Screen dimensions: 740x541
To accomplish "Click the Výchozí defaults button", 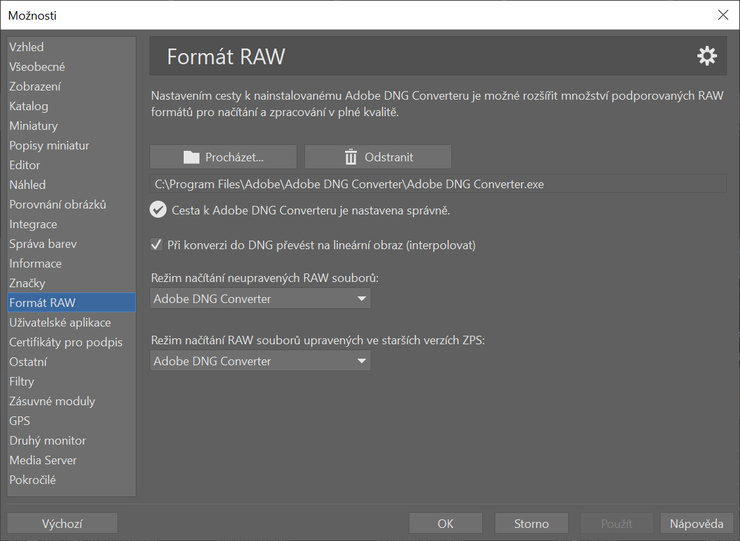I will tap(62, 524).
